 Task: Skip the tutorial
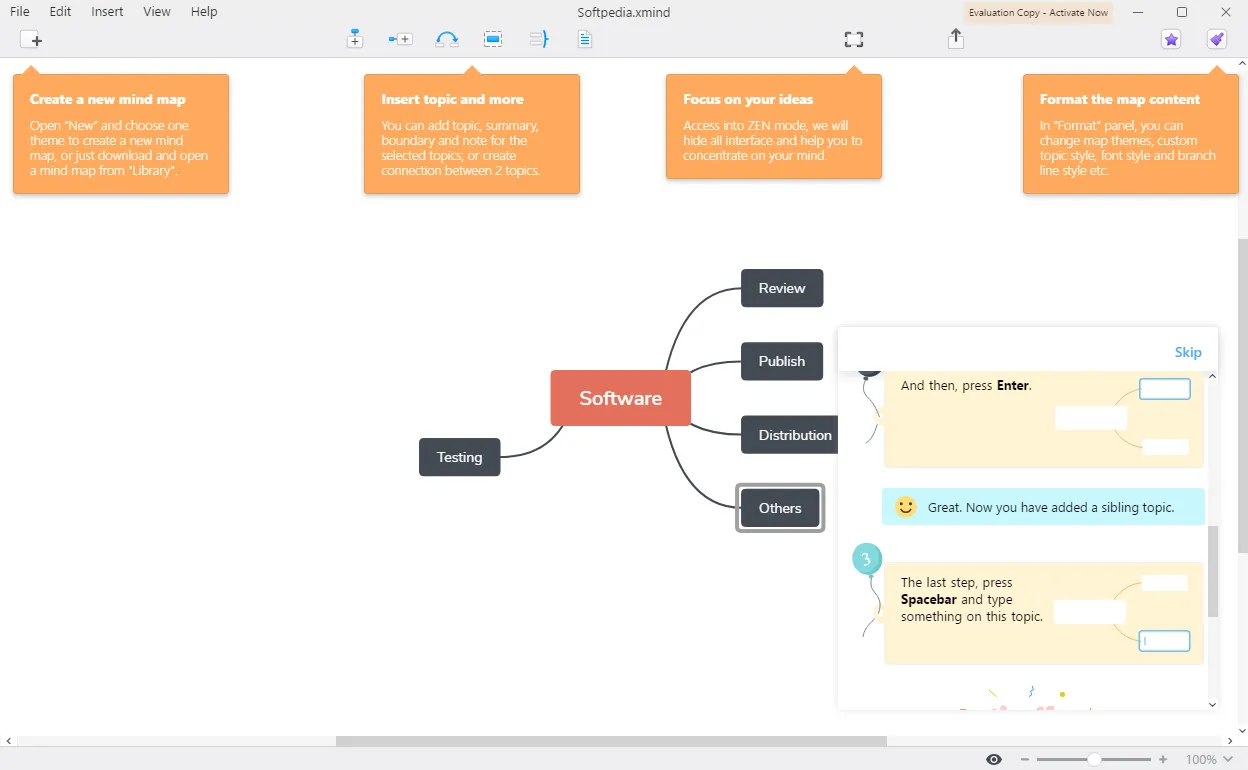(x=1188, y=352)
